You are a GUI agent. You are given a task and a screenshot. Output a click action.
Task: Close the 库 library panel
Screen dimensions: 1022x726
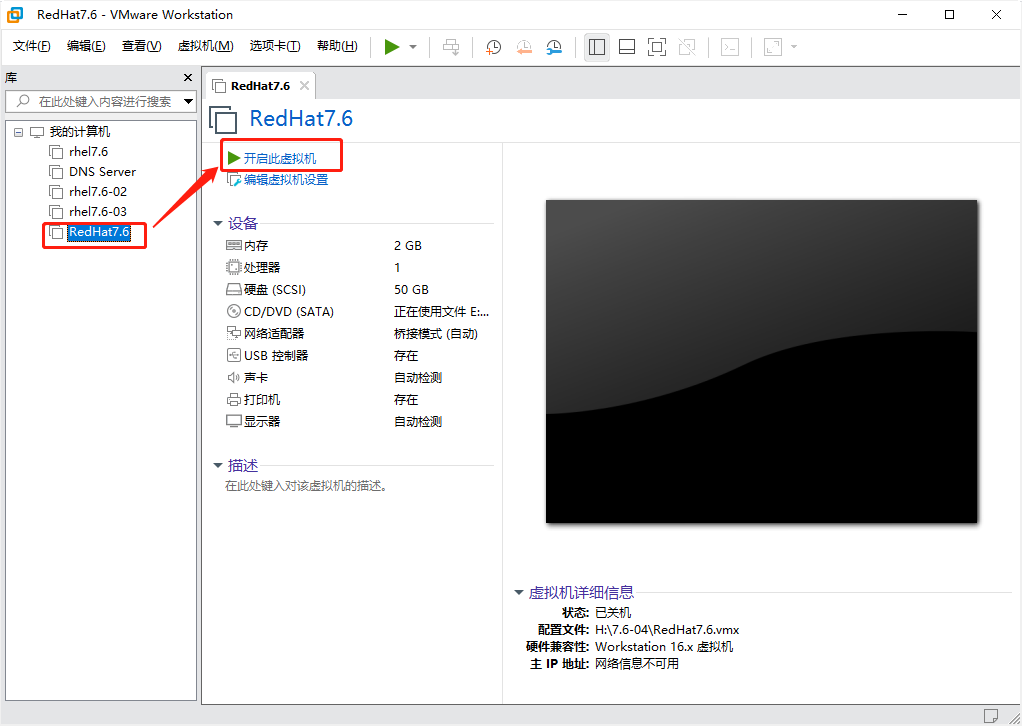tap(188, 78)
